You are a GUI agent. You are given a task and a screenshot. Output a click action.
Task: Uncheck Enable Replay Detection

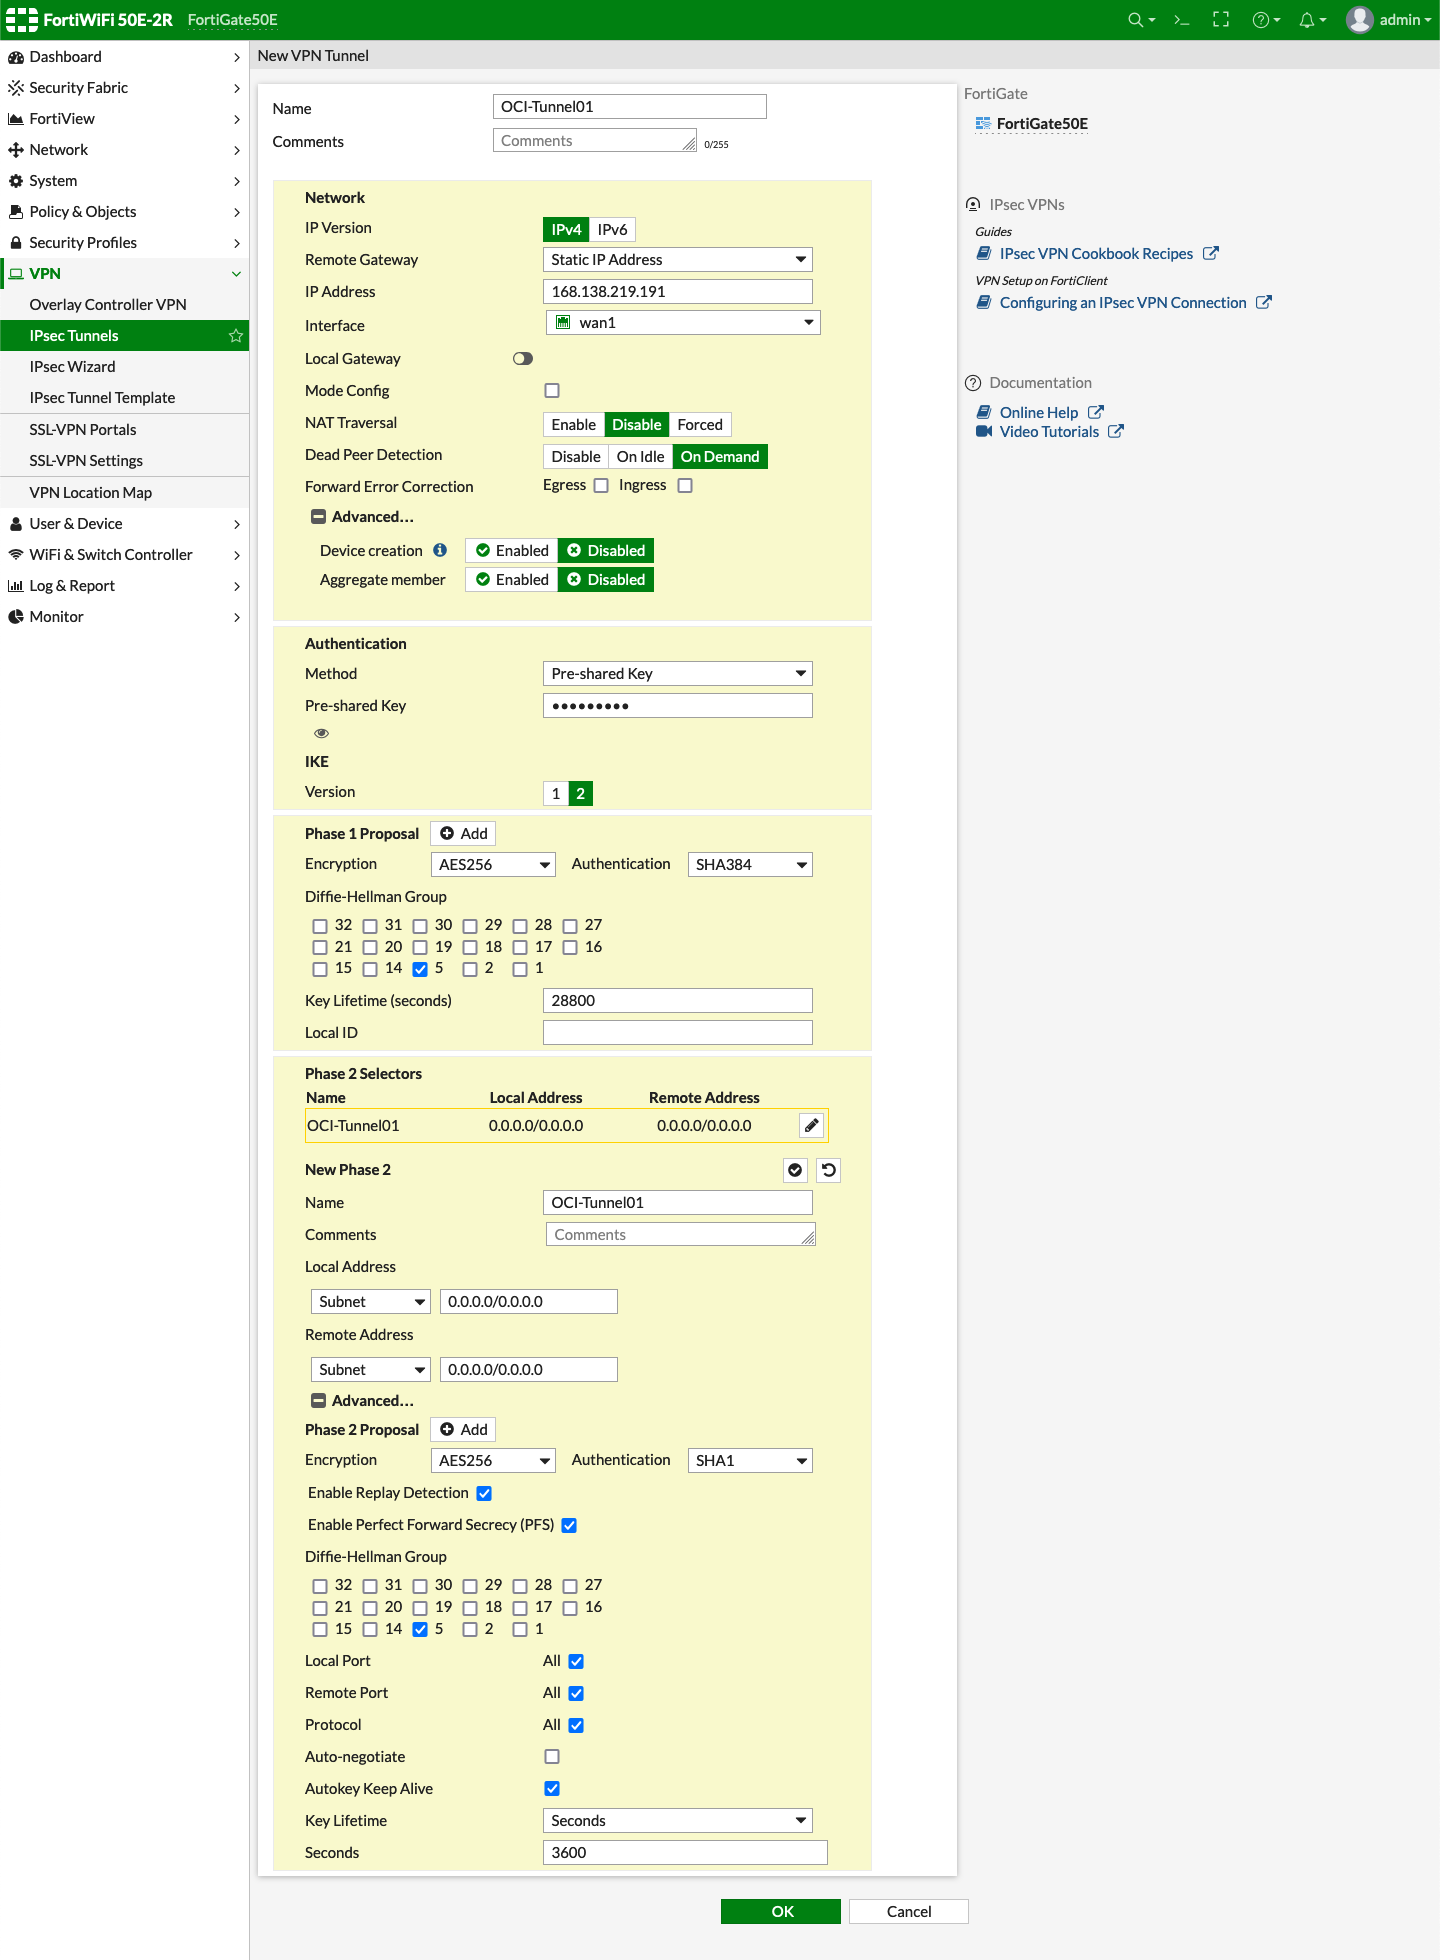(x=484, y=1494)
